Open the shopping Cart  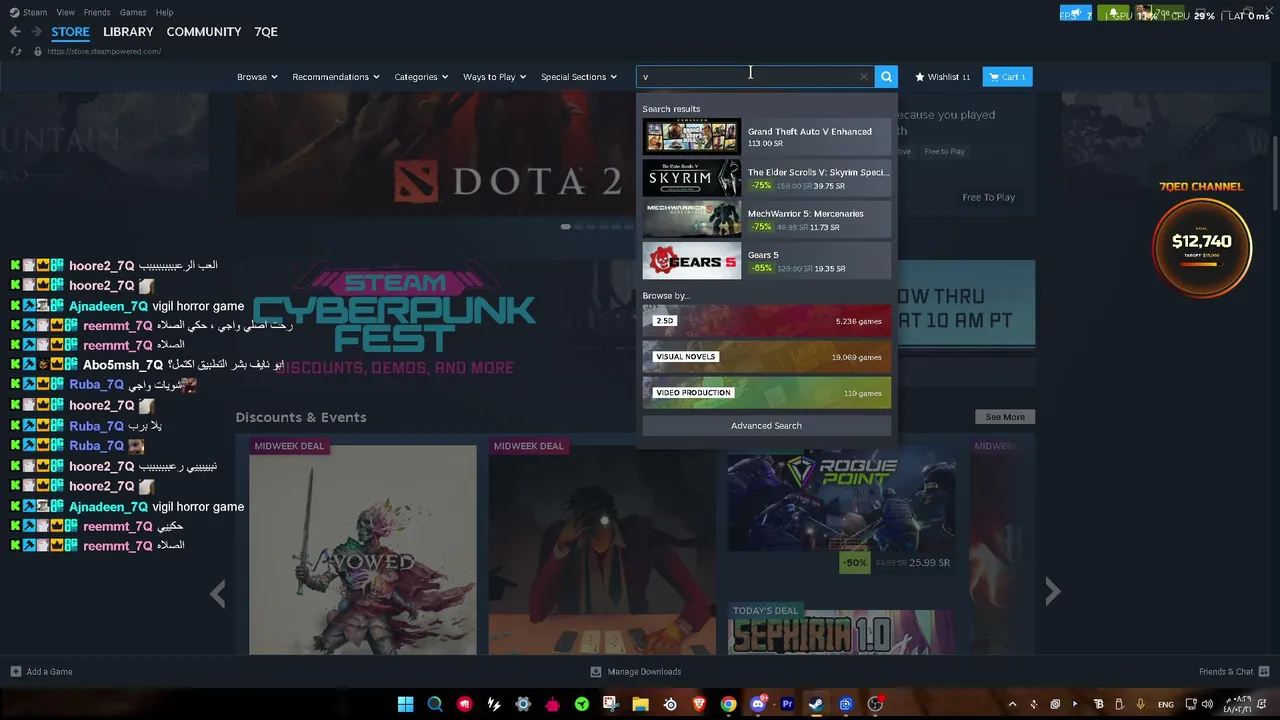tap(1007, 77)
